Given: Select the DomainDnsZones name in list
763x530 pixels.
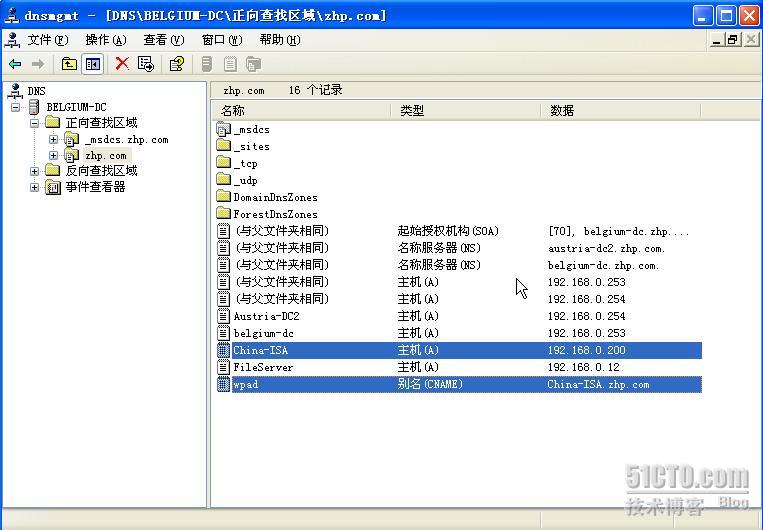Looking at the screenshot, I should [275, 197].
